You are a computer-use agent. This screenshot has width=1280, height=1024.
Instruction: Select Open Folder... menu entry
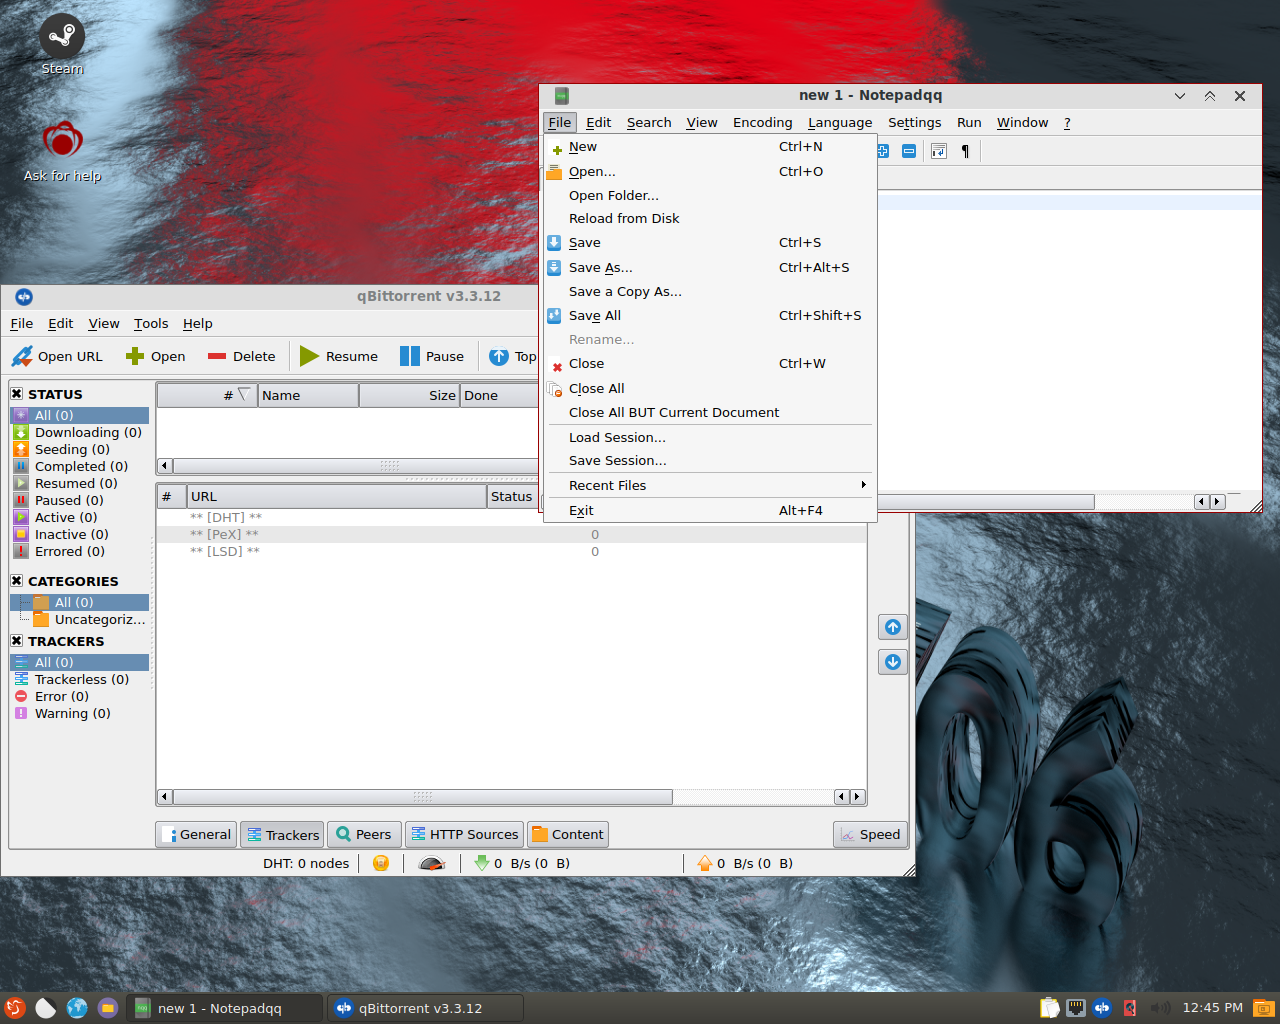click(710, 195)
